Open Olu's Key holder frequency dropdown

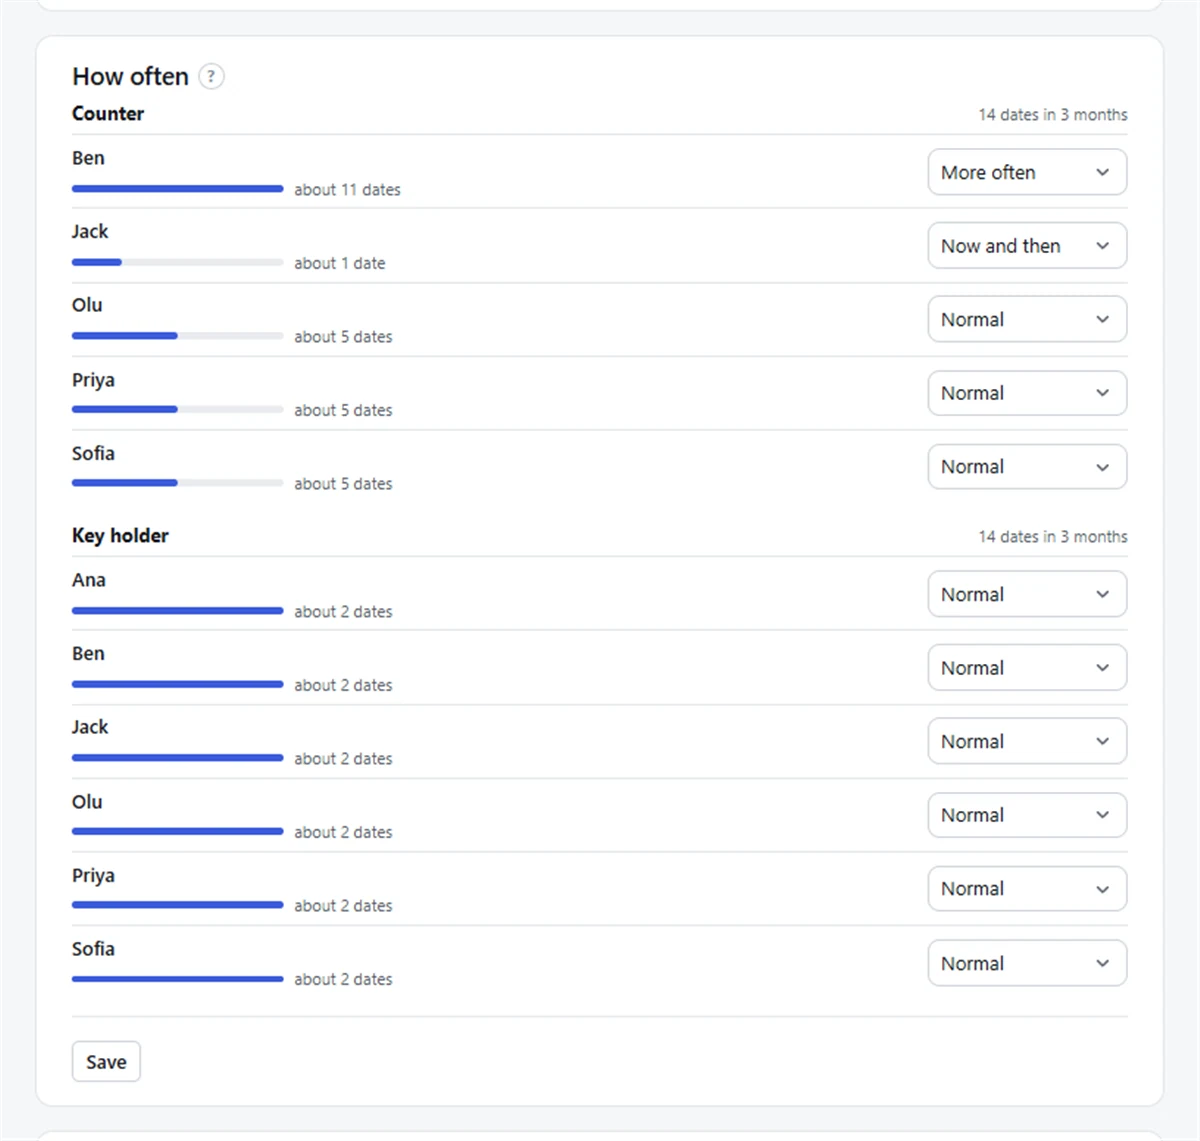pyautogui.click(x=1027, y=815)
